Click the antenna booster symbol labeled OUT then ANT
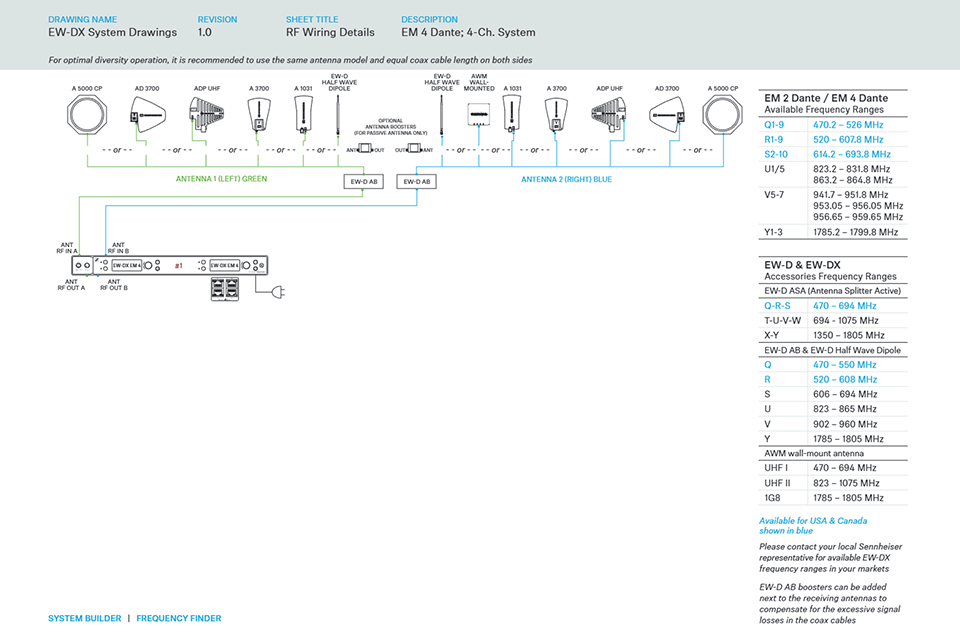The width and height of the screenshot is (960, 640). 414,149
